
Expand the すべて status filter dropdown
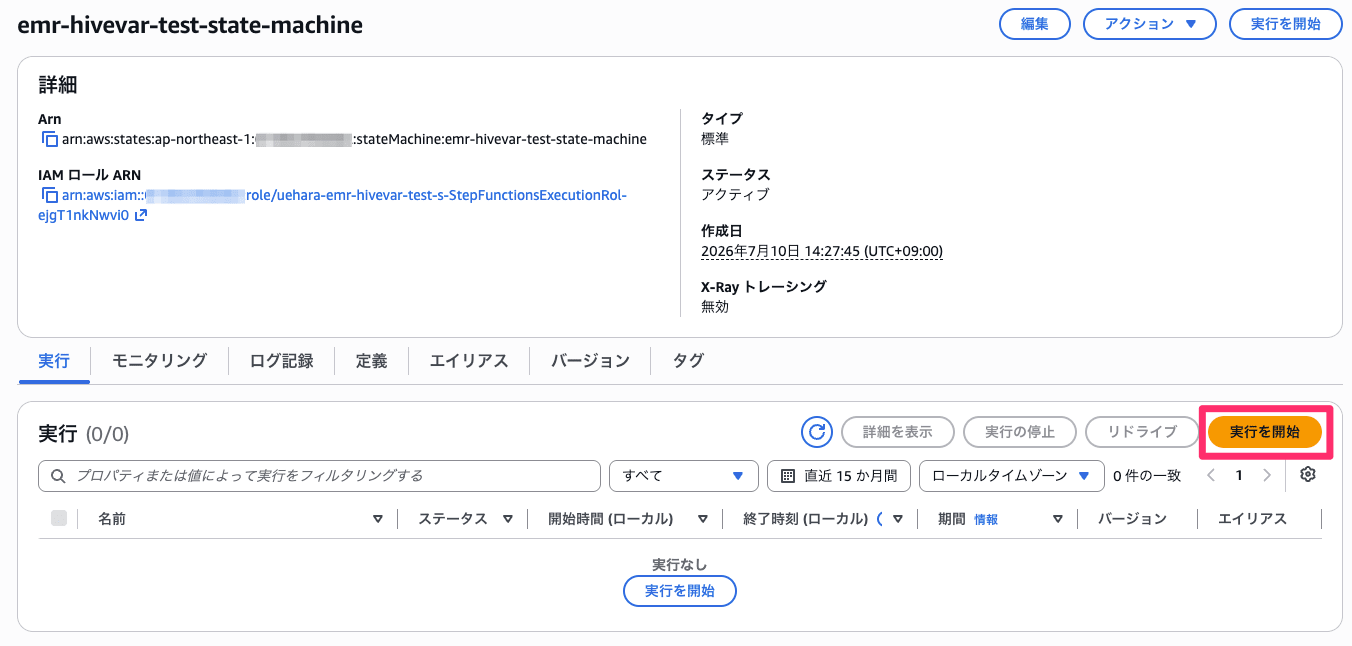[x=683, y=476]
